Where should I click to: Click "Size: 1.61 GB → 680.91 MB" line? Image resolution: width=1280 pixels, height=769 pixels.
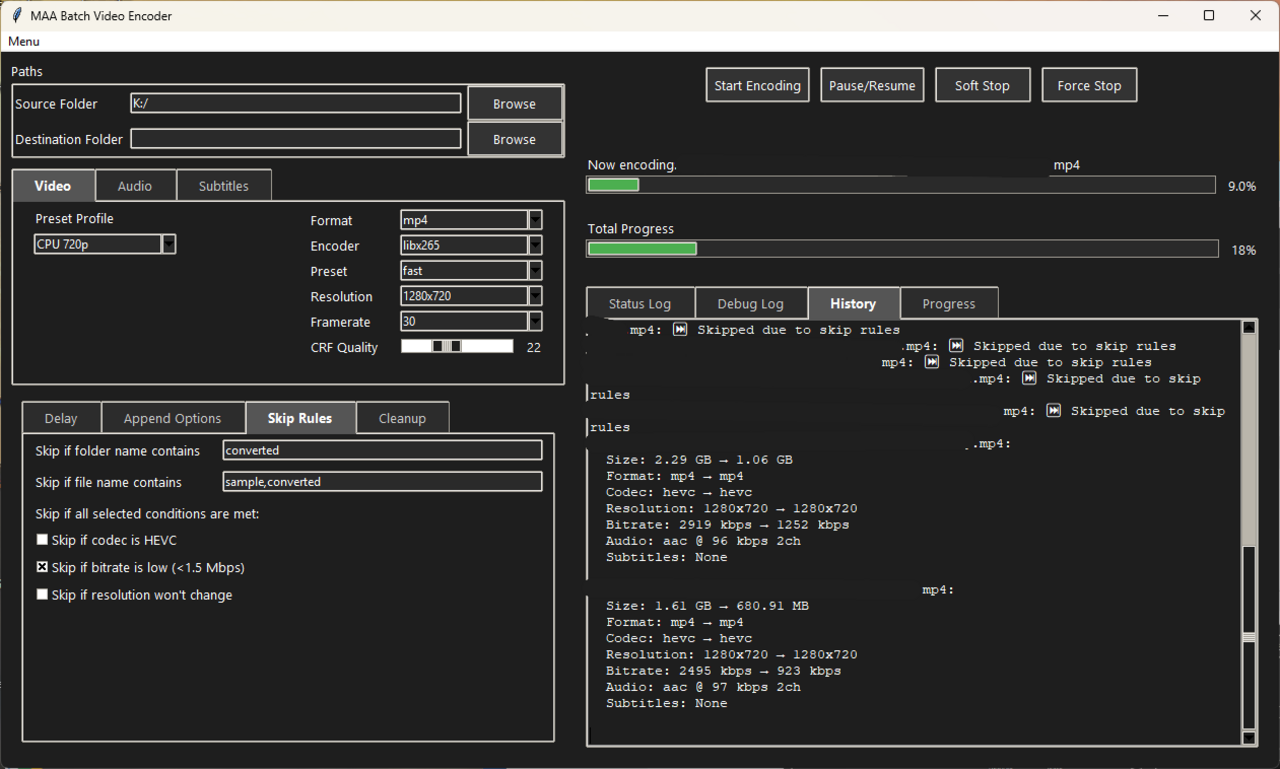click(707, 606)
